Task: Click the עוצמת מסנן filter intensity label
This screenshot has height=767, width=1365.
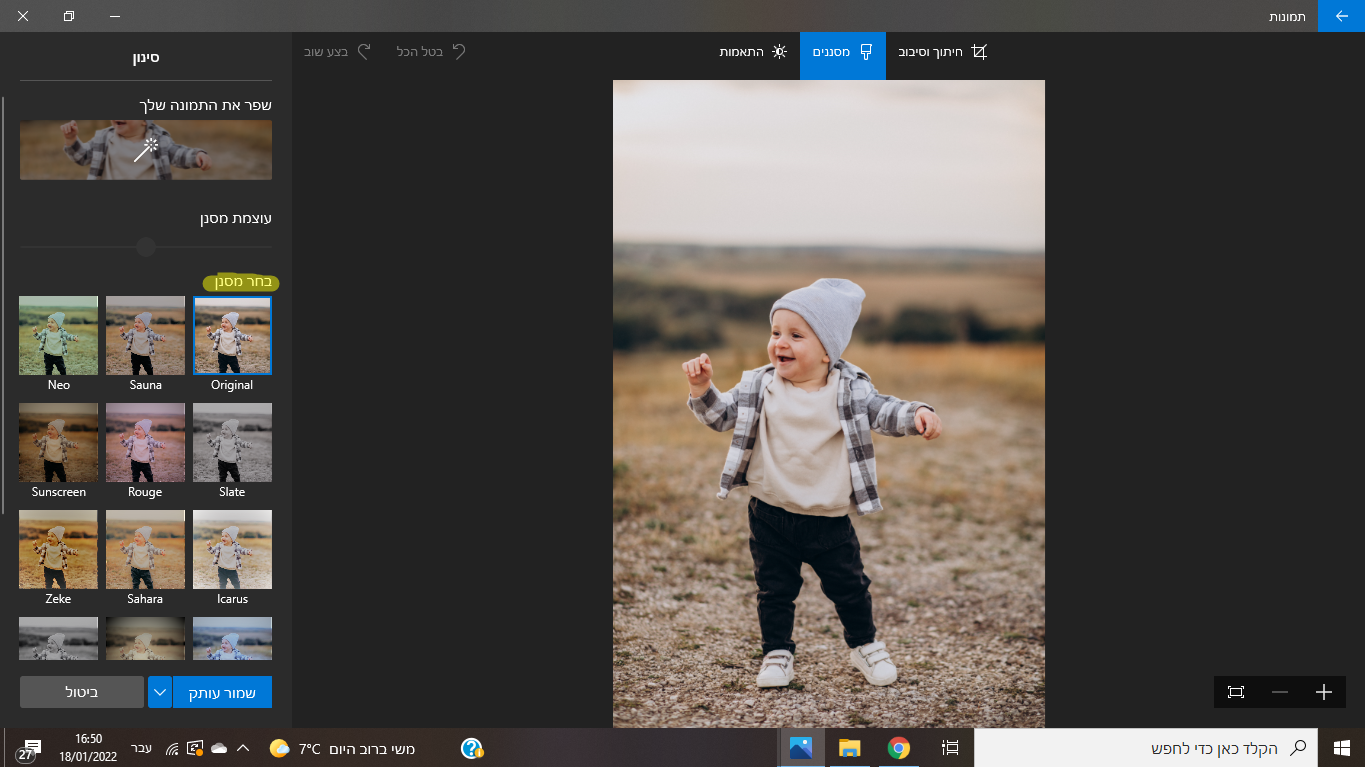Action: 235,218
